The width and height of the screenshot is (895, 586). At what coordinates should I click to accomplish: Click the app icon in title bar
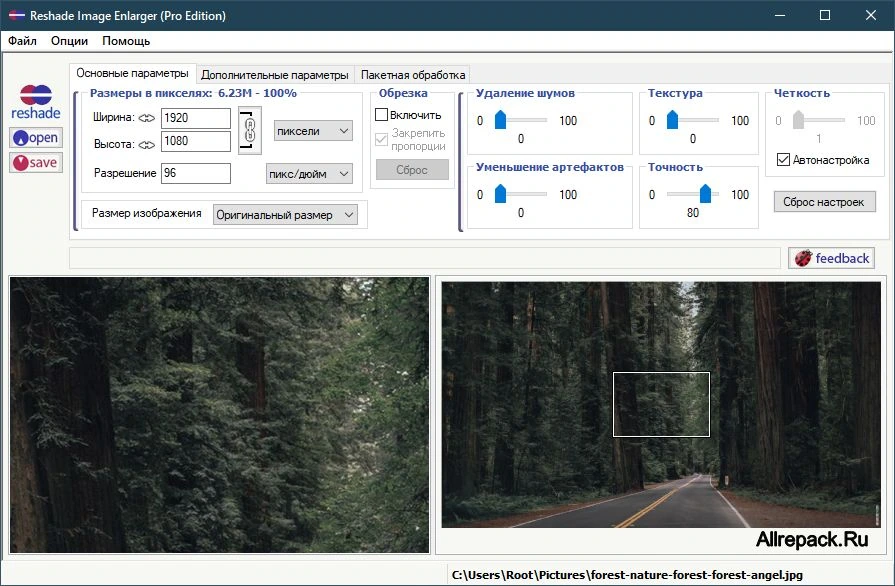[x=17, y=15]
